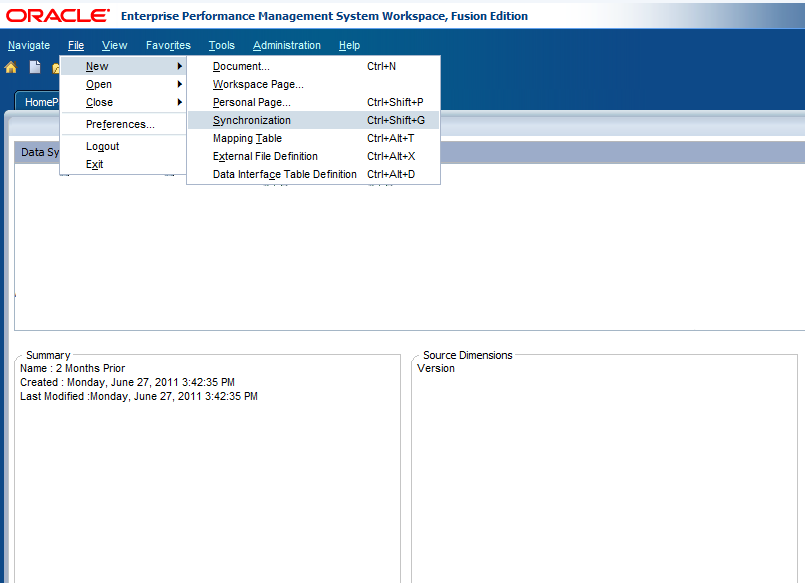Open Data Interface Table Definition
Viewport: 805px width, 583px height.
pos(284,174)
